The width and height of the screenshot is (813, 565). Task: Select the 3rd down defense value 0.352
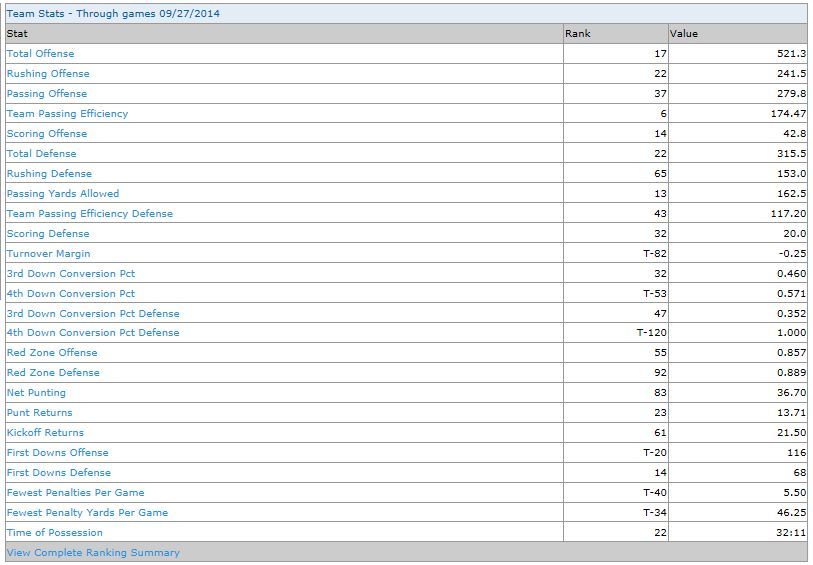pos(791,313)
